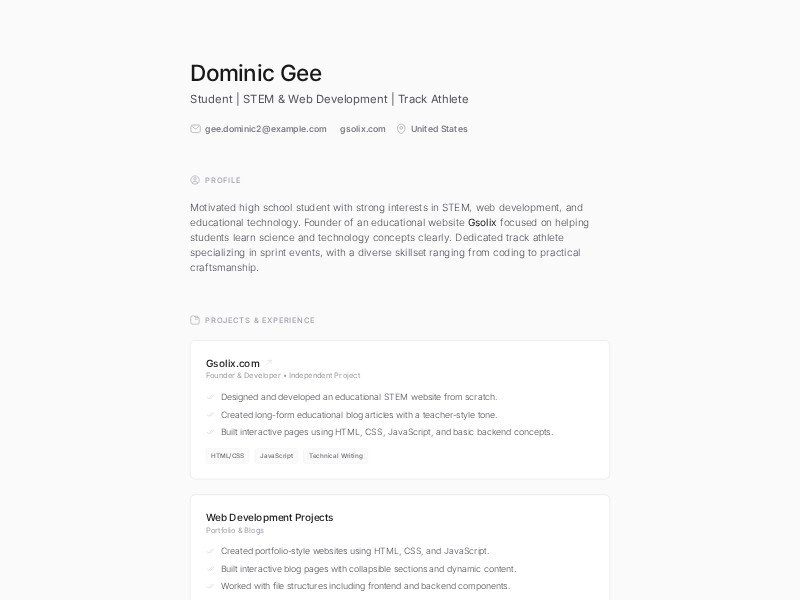The width and height of the screenshot is (800, 600).
Task: Click the Projects & Experience section icon
Action: pos(195,320)
